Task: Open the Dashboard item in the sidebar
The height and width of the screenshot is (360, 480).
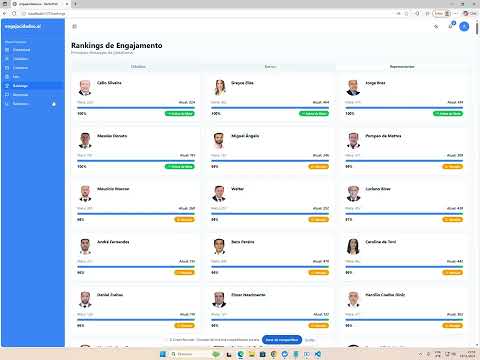Action: (x=33, y=50)
